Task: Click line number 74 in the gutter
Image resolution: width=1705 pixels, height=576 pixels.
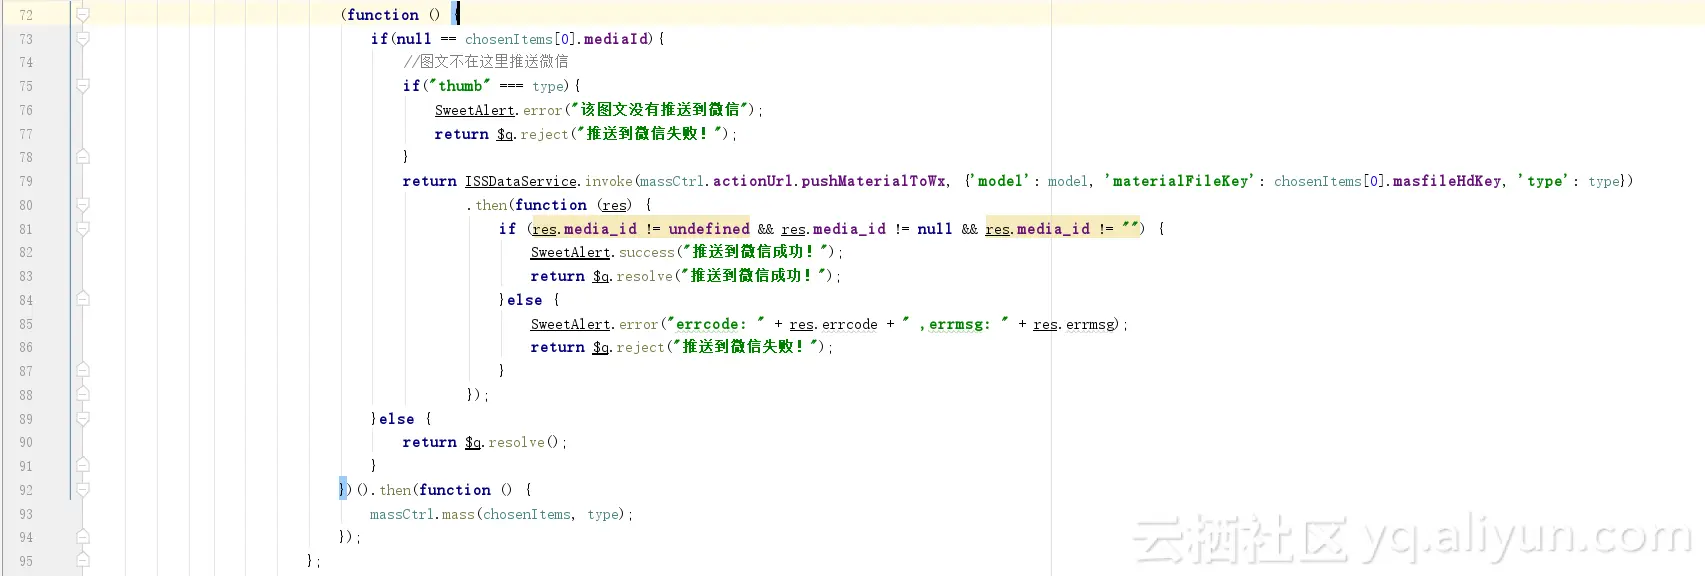Action: (x=26, y=62)
